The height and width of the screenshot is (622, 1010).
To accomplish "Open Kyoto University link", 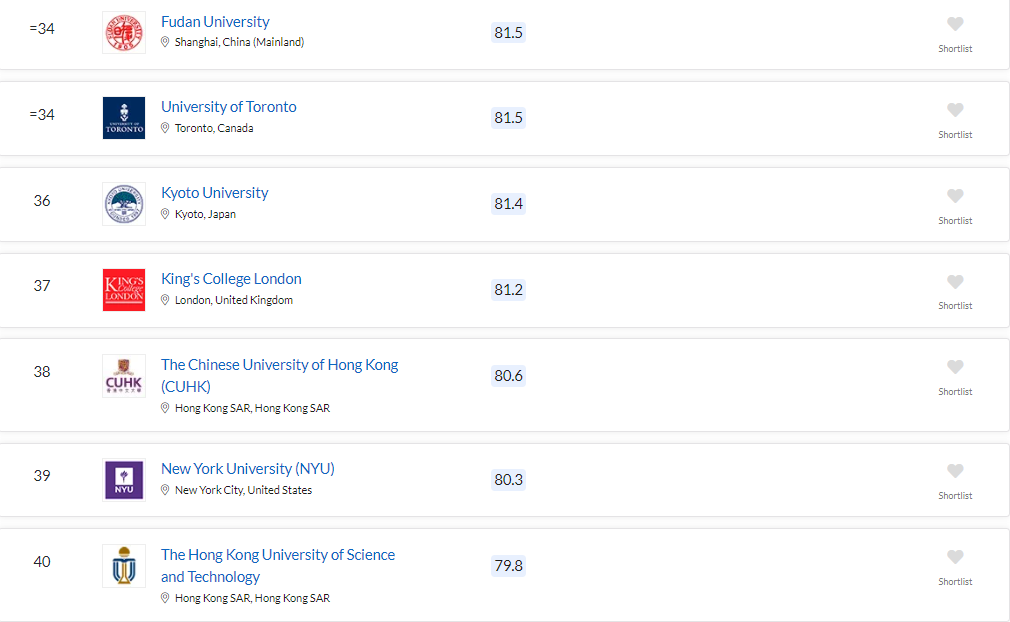I will (214, 193).
